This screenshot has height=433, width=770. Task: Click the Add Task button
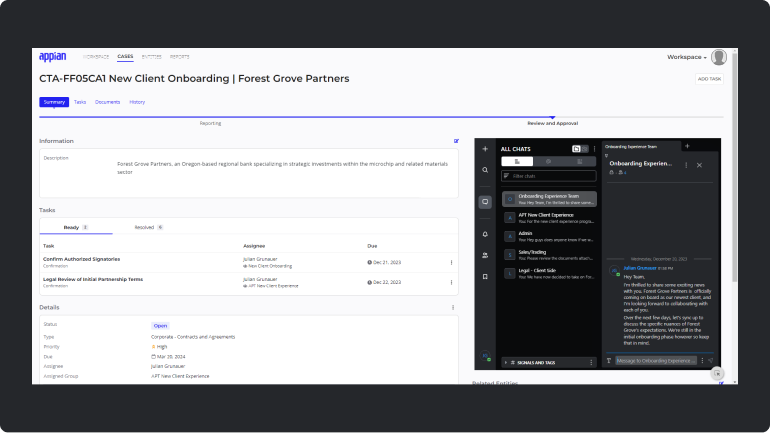[x=709, y=78]
